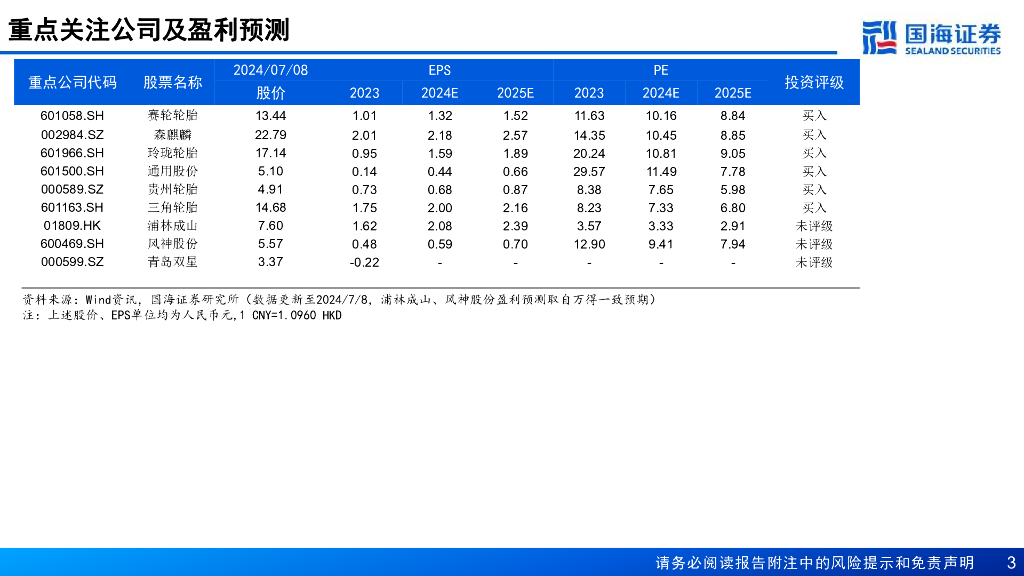Click stock code 002984.SZ
1024x576 pixels.
(72, 134)
